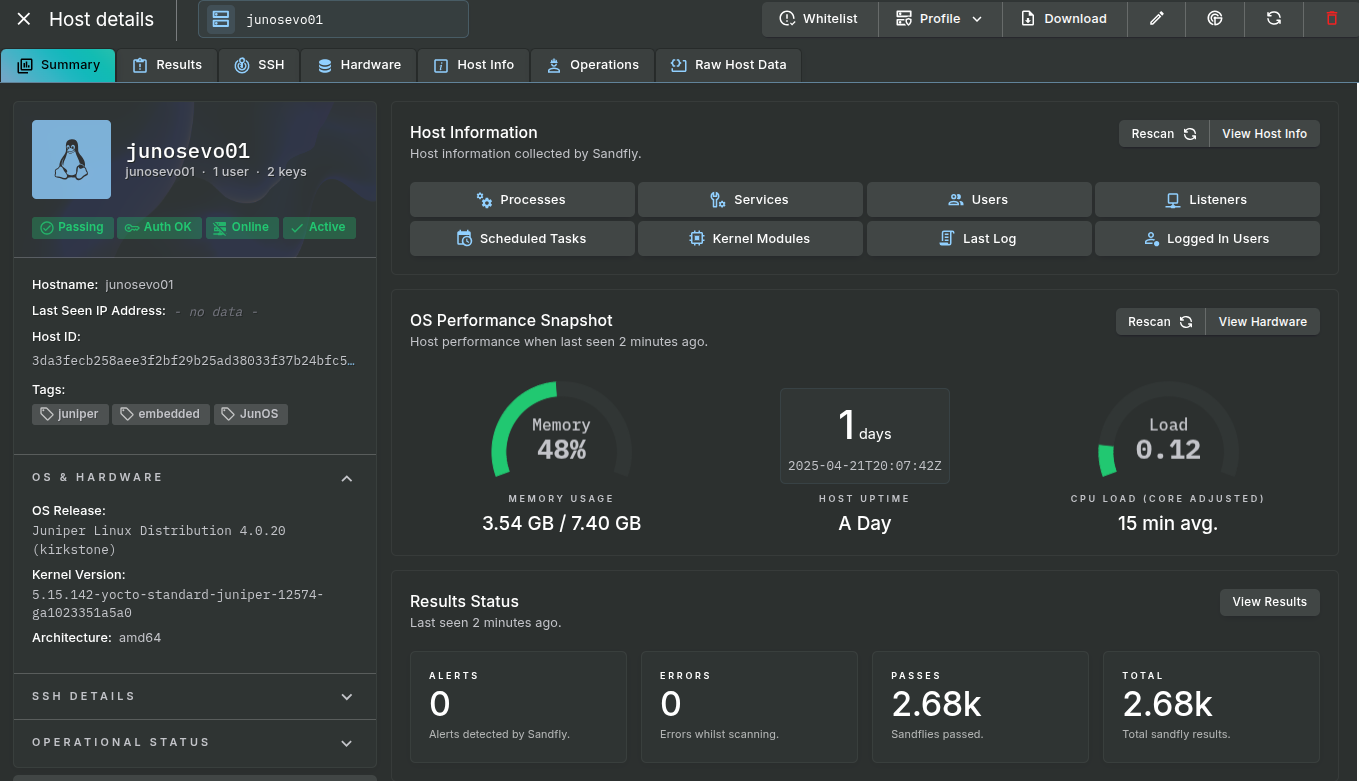Click the red trash delete icon
The width and height of the screenshot is (1359, 781).
click(1331, 19)
